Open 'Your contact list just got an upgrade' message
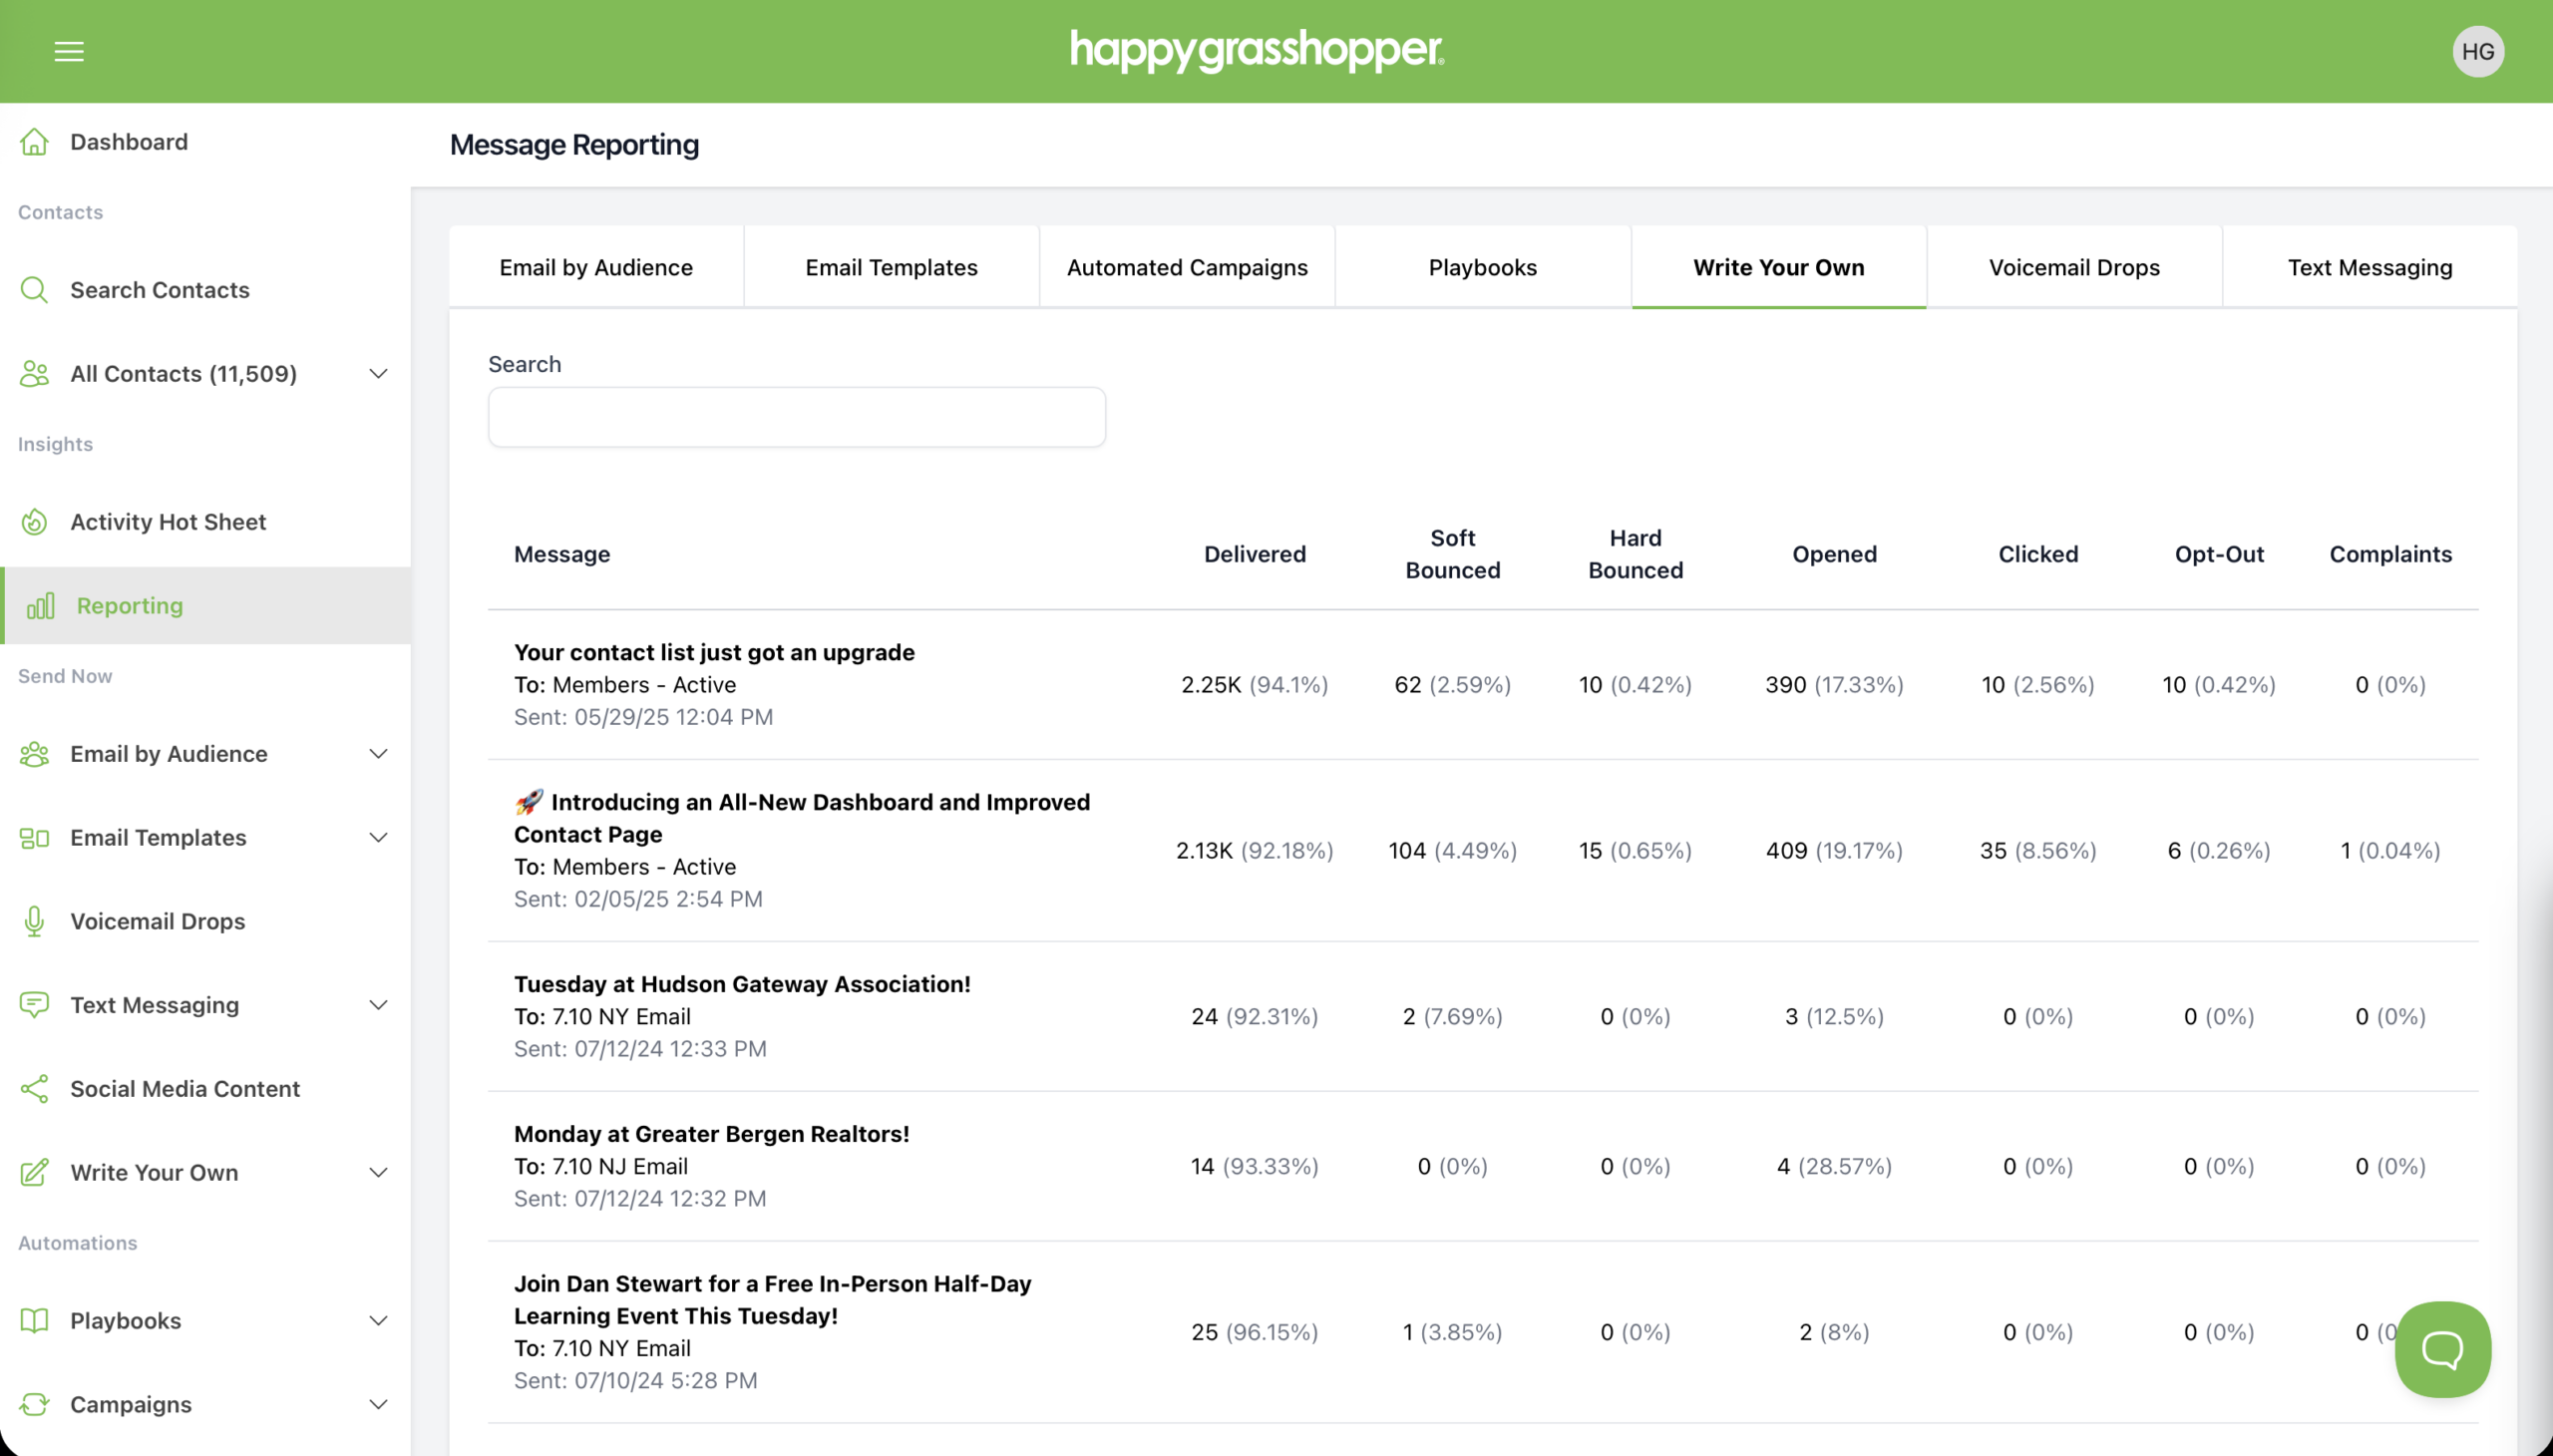Viewport: 2553px width, 1456px height. click(x=714, y=652)
